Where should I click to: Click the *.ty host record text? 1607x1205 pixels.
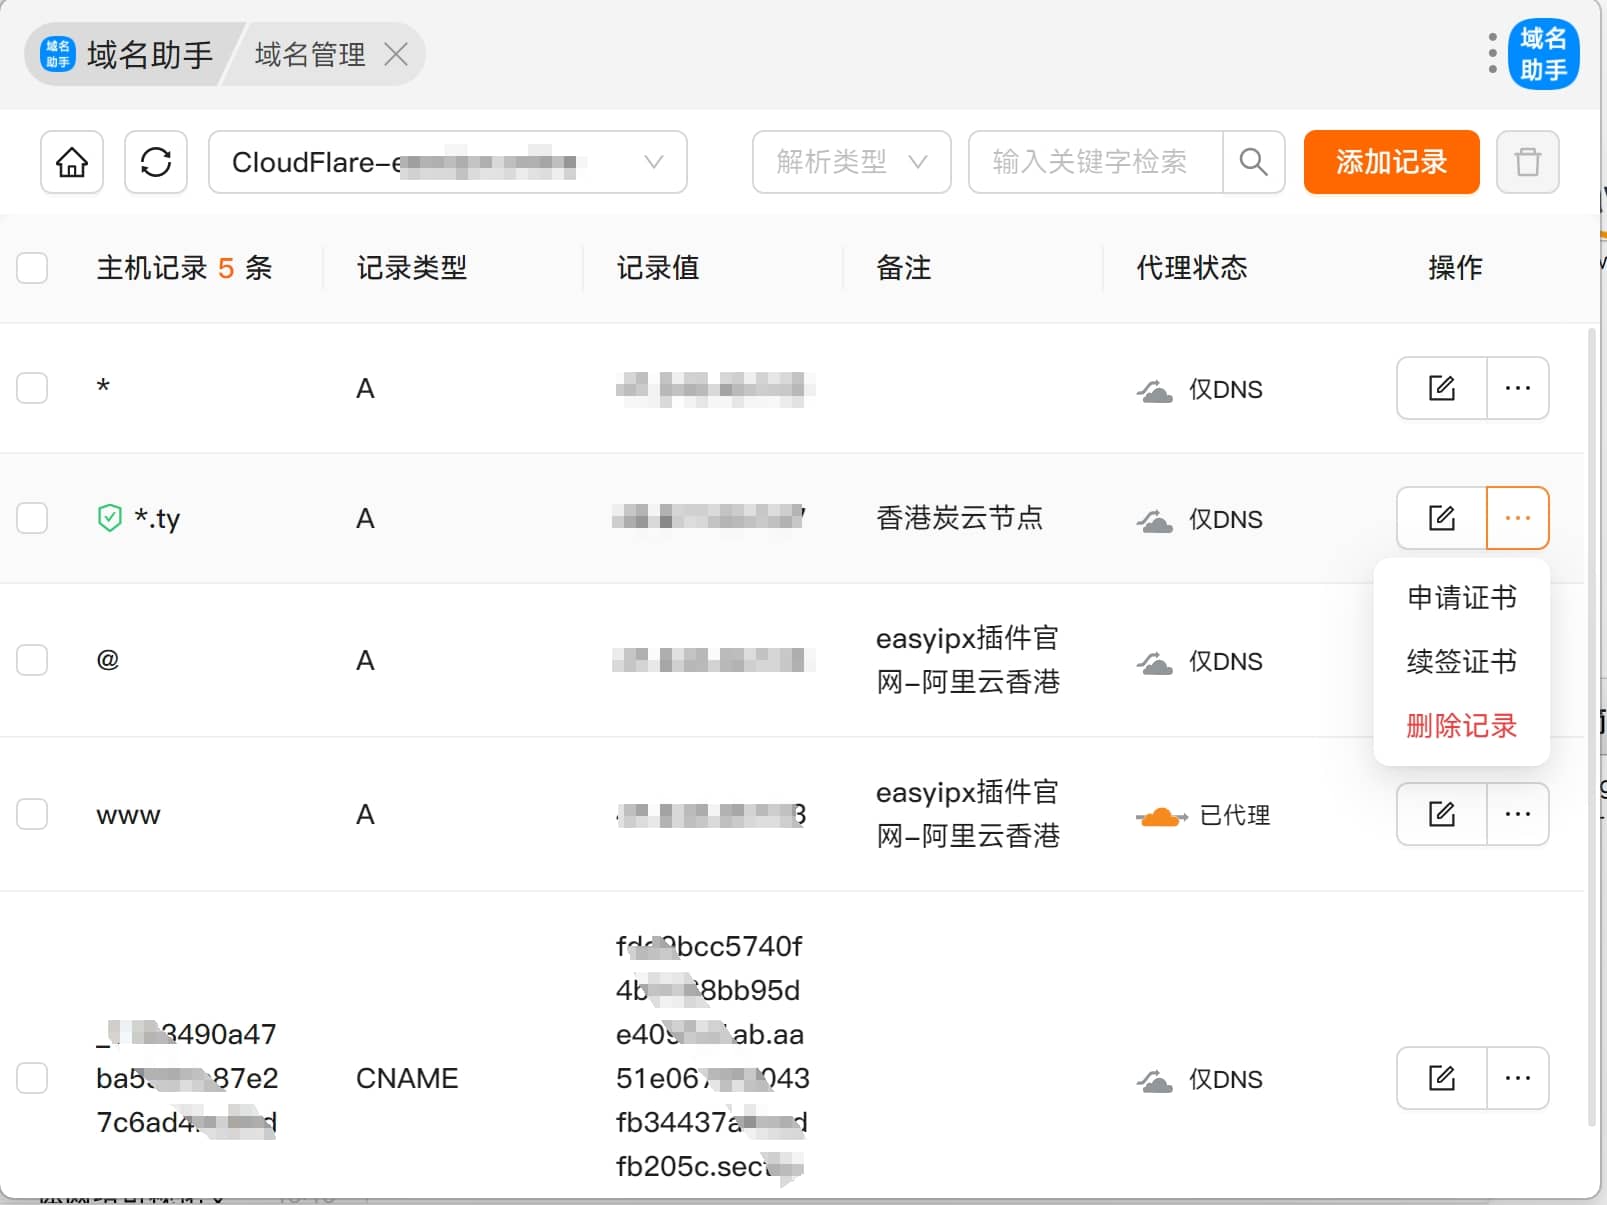[x=158, y=519]
